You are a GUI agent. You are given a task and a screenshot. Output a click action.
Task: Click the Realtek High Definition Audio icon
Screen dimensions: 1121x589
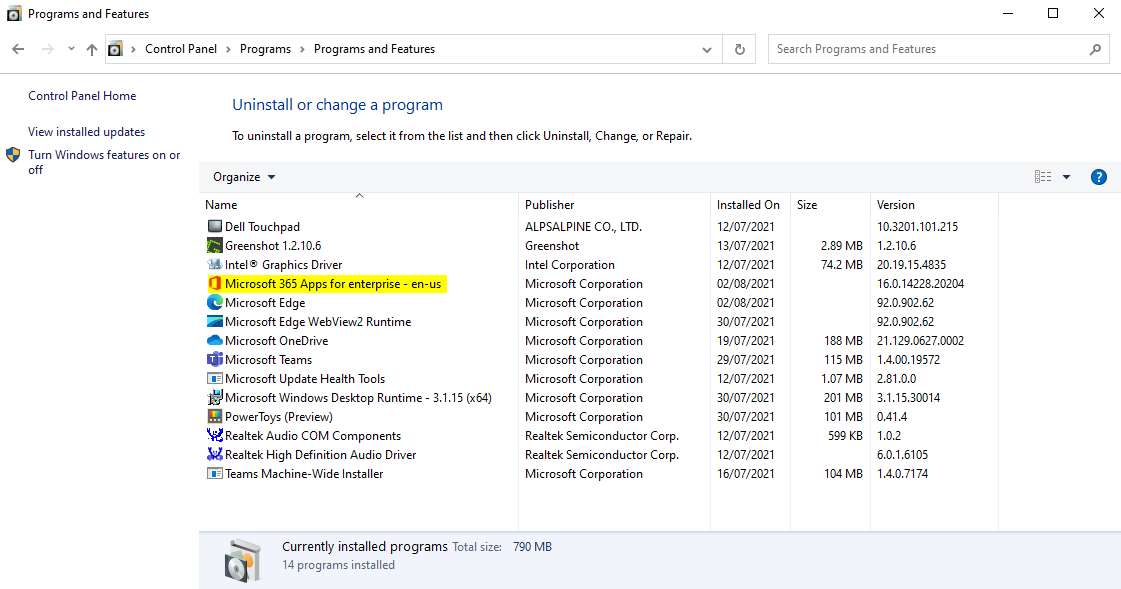(x=214, y=455)
